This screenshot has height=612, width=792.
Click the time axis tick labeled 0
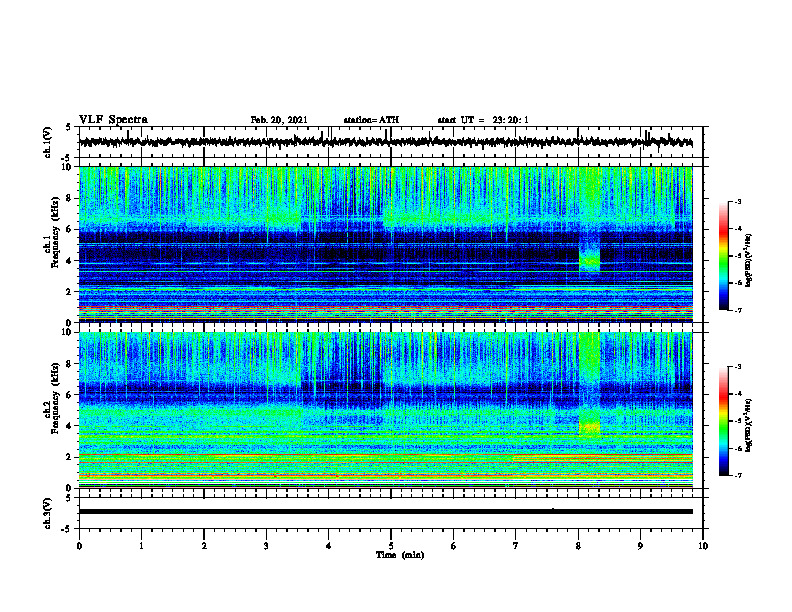pos(79,546)
